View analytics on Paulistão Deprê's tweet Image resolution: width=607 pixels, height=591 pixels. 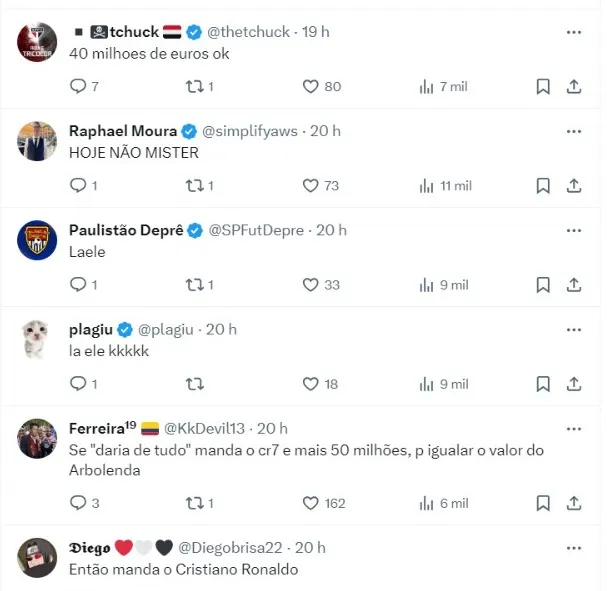click(427, 285)
